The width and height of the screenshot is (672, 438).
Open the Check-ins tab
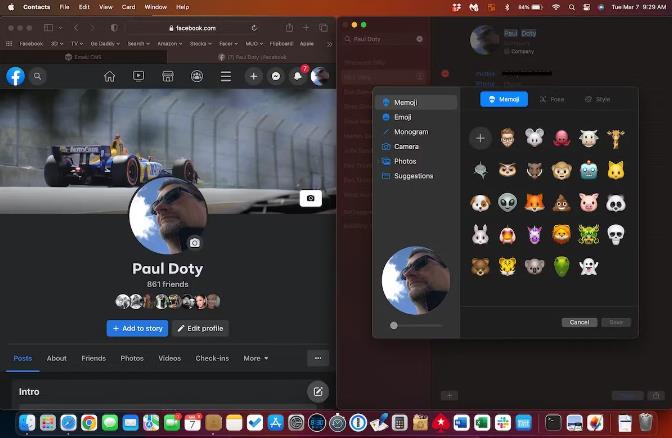[212, 358]
